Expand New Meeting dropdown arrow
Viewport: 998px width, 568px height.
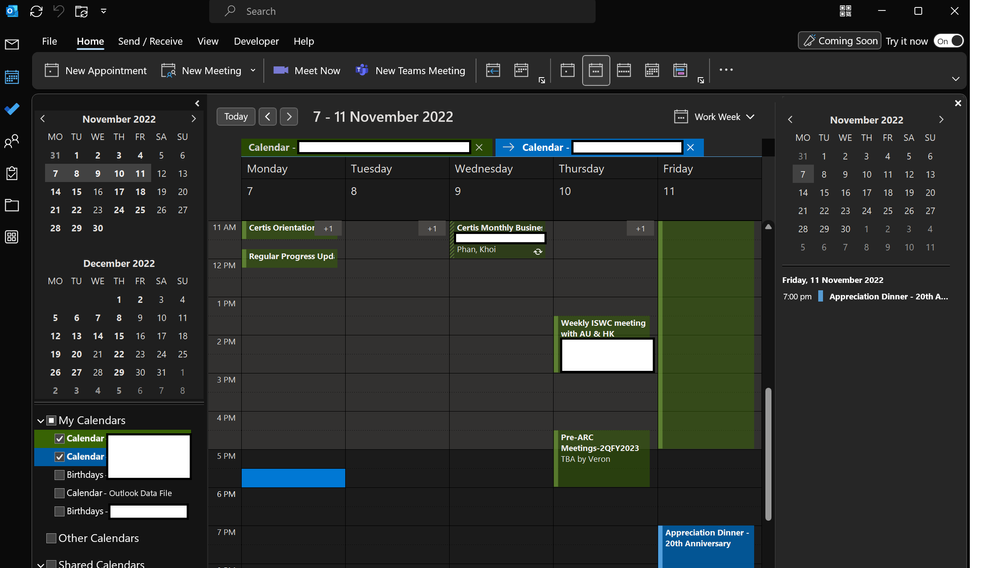coord(253,71)
